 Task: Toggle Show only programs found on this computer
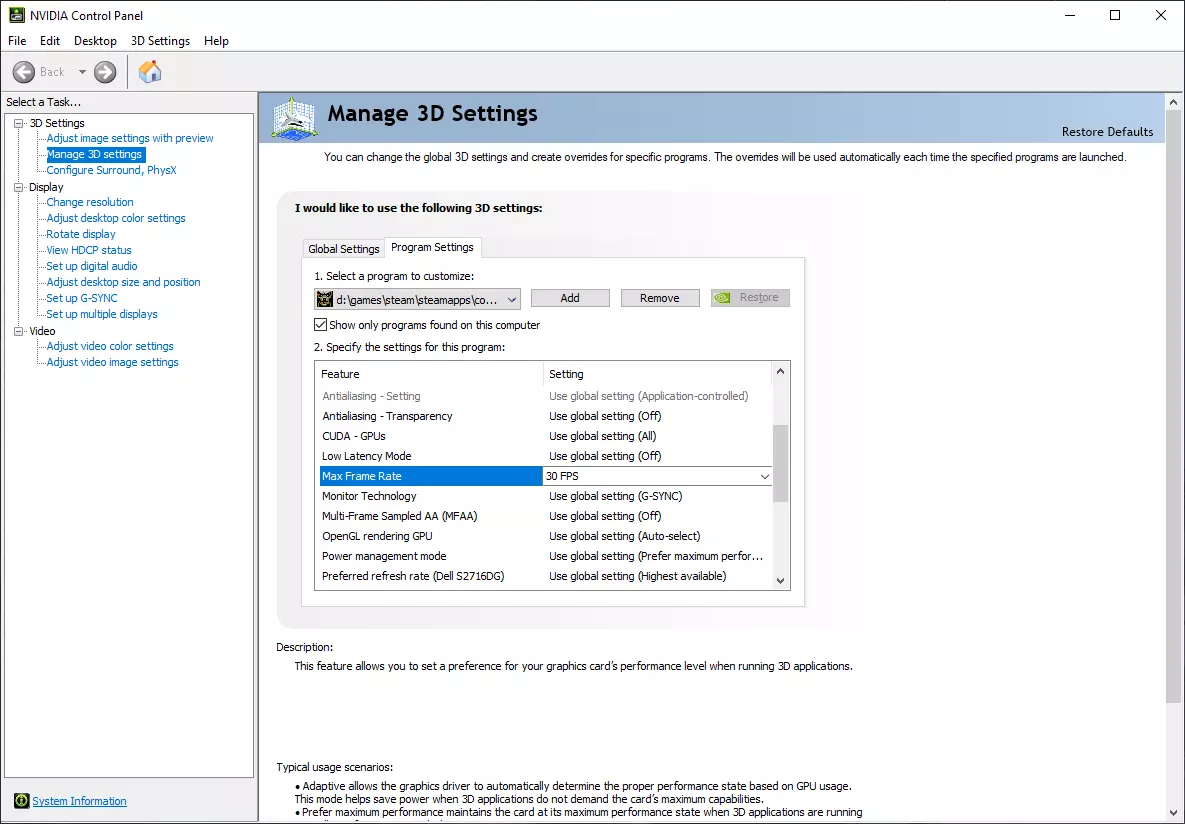(320, 325)
